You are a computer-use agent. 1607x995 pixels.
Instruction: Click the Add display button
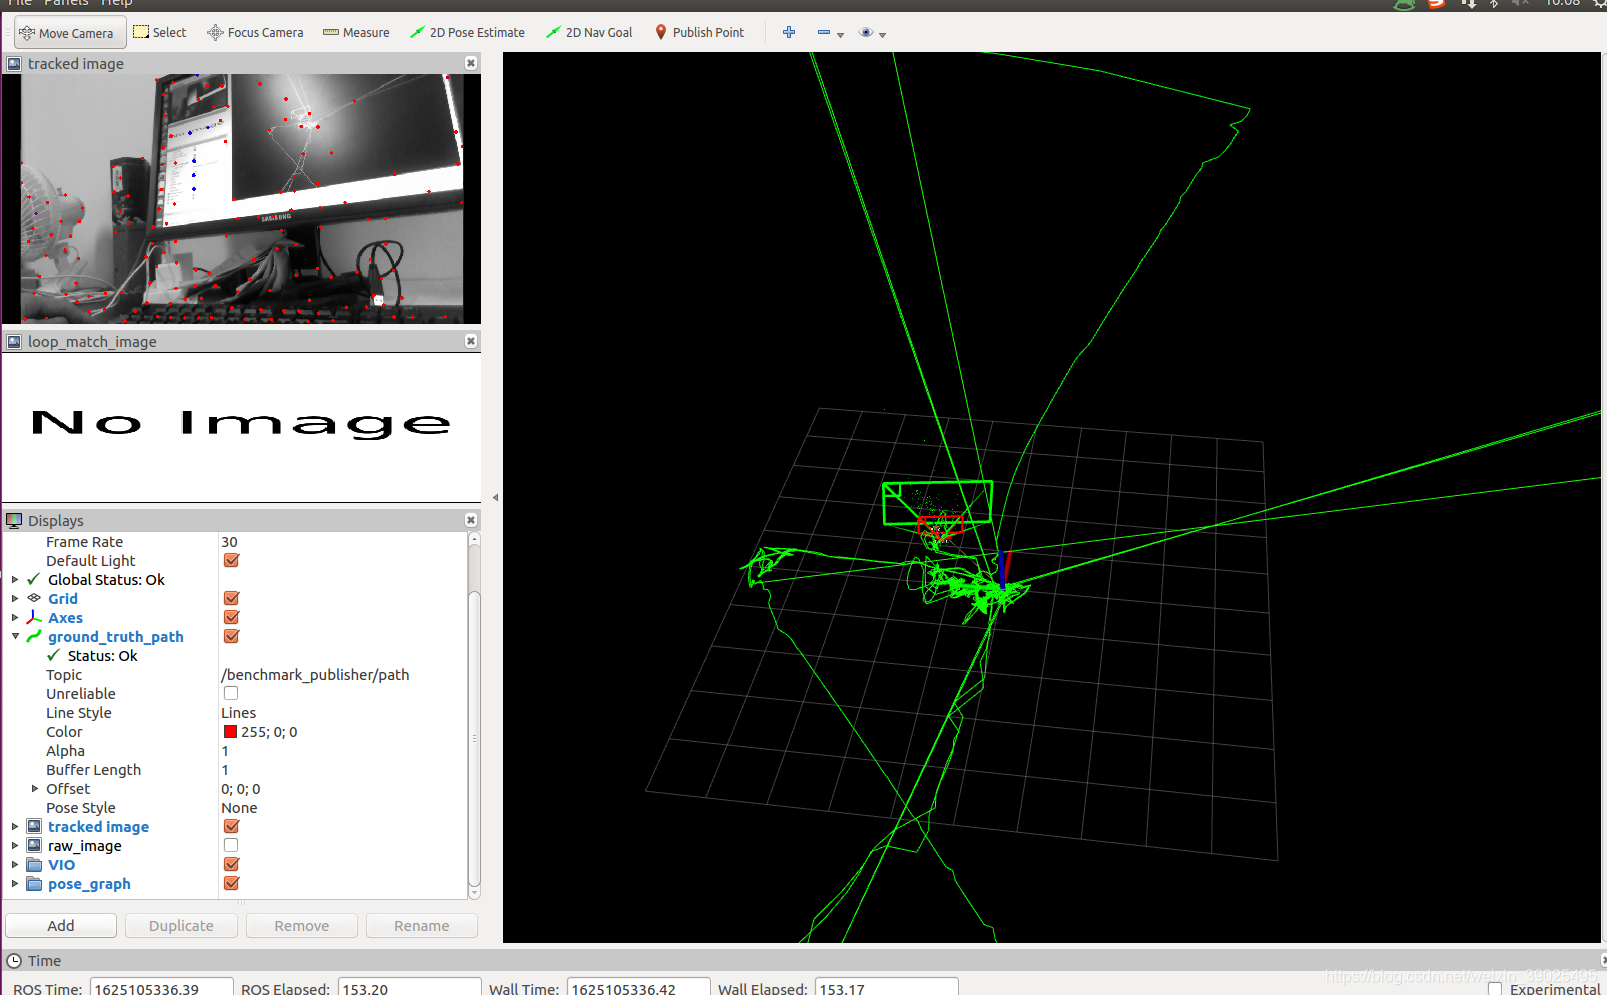coord(60,925)
